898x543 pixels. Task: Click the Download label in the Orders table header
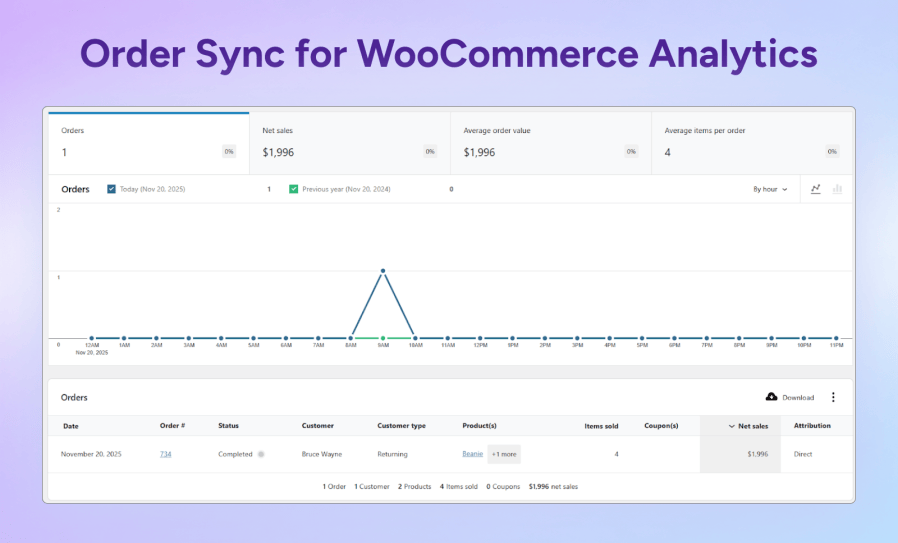click(798, 398)
